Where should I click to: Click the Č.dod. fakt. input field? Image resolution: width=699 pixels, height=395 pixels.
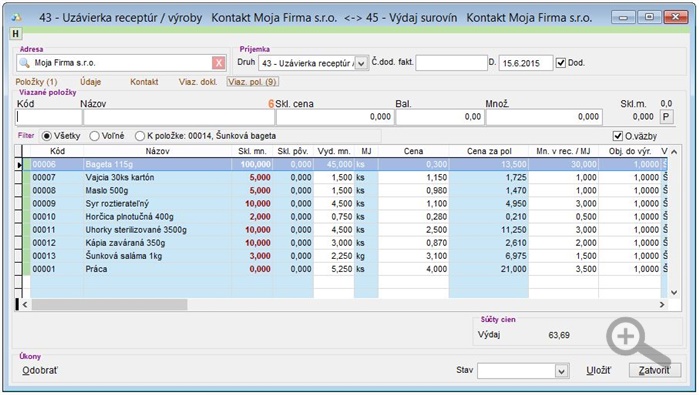pos(451,63)
